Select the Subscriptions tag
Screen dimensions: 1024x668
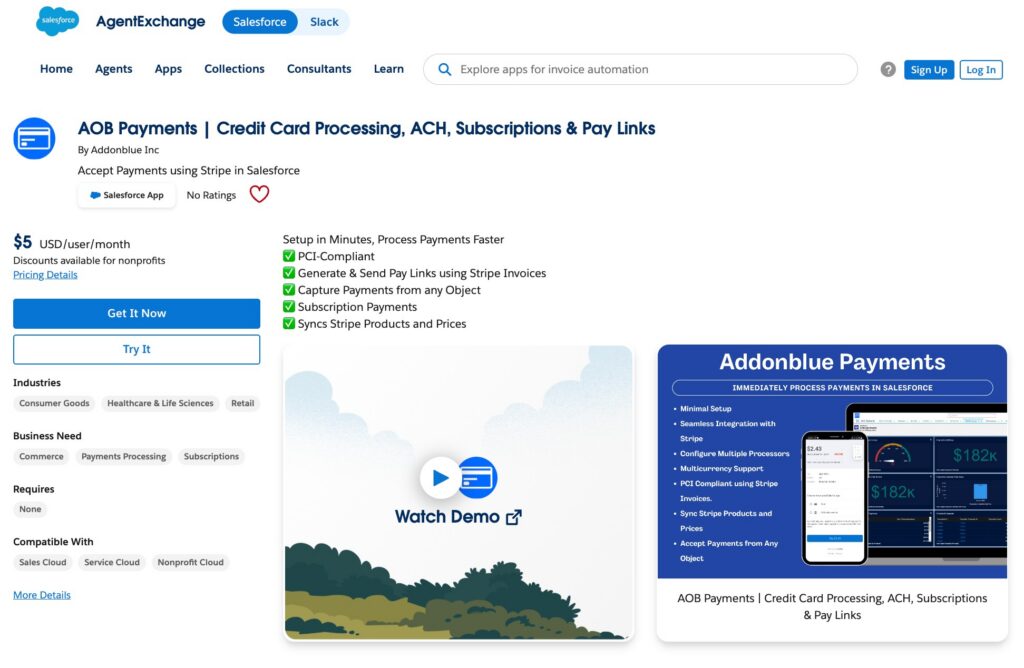click(211, 456)
